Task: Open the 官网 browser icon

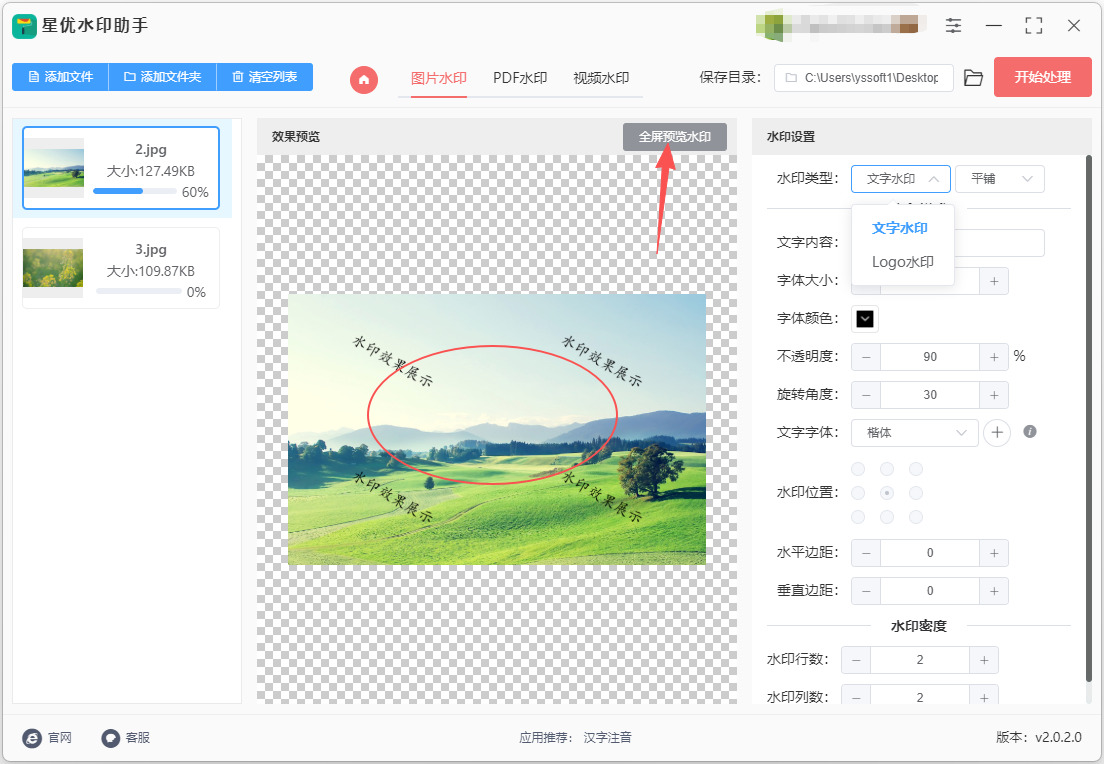Action: [x=32, y=737]
